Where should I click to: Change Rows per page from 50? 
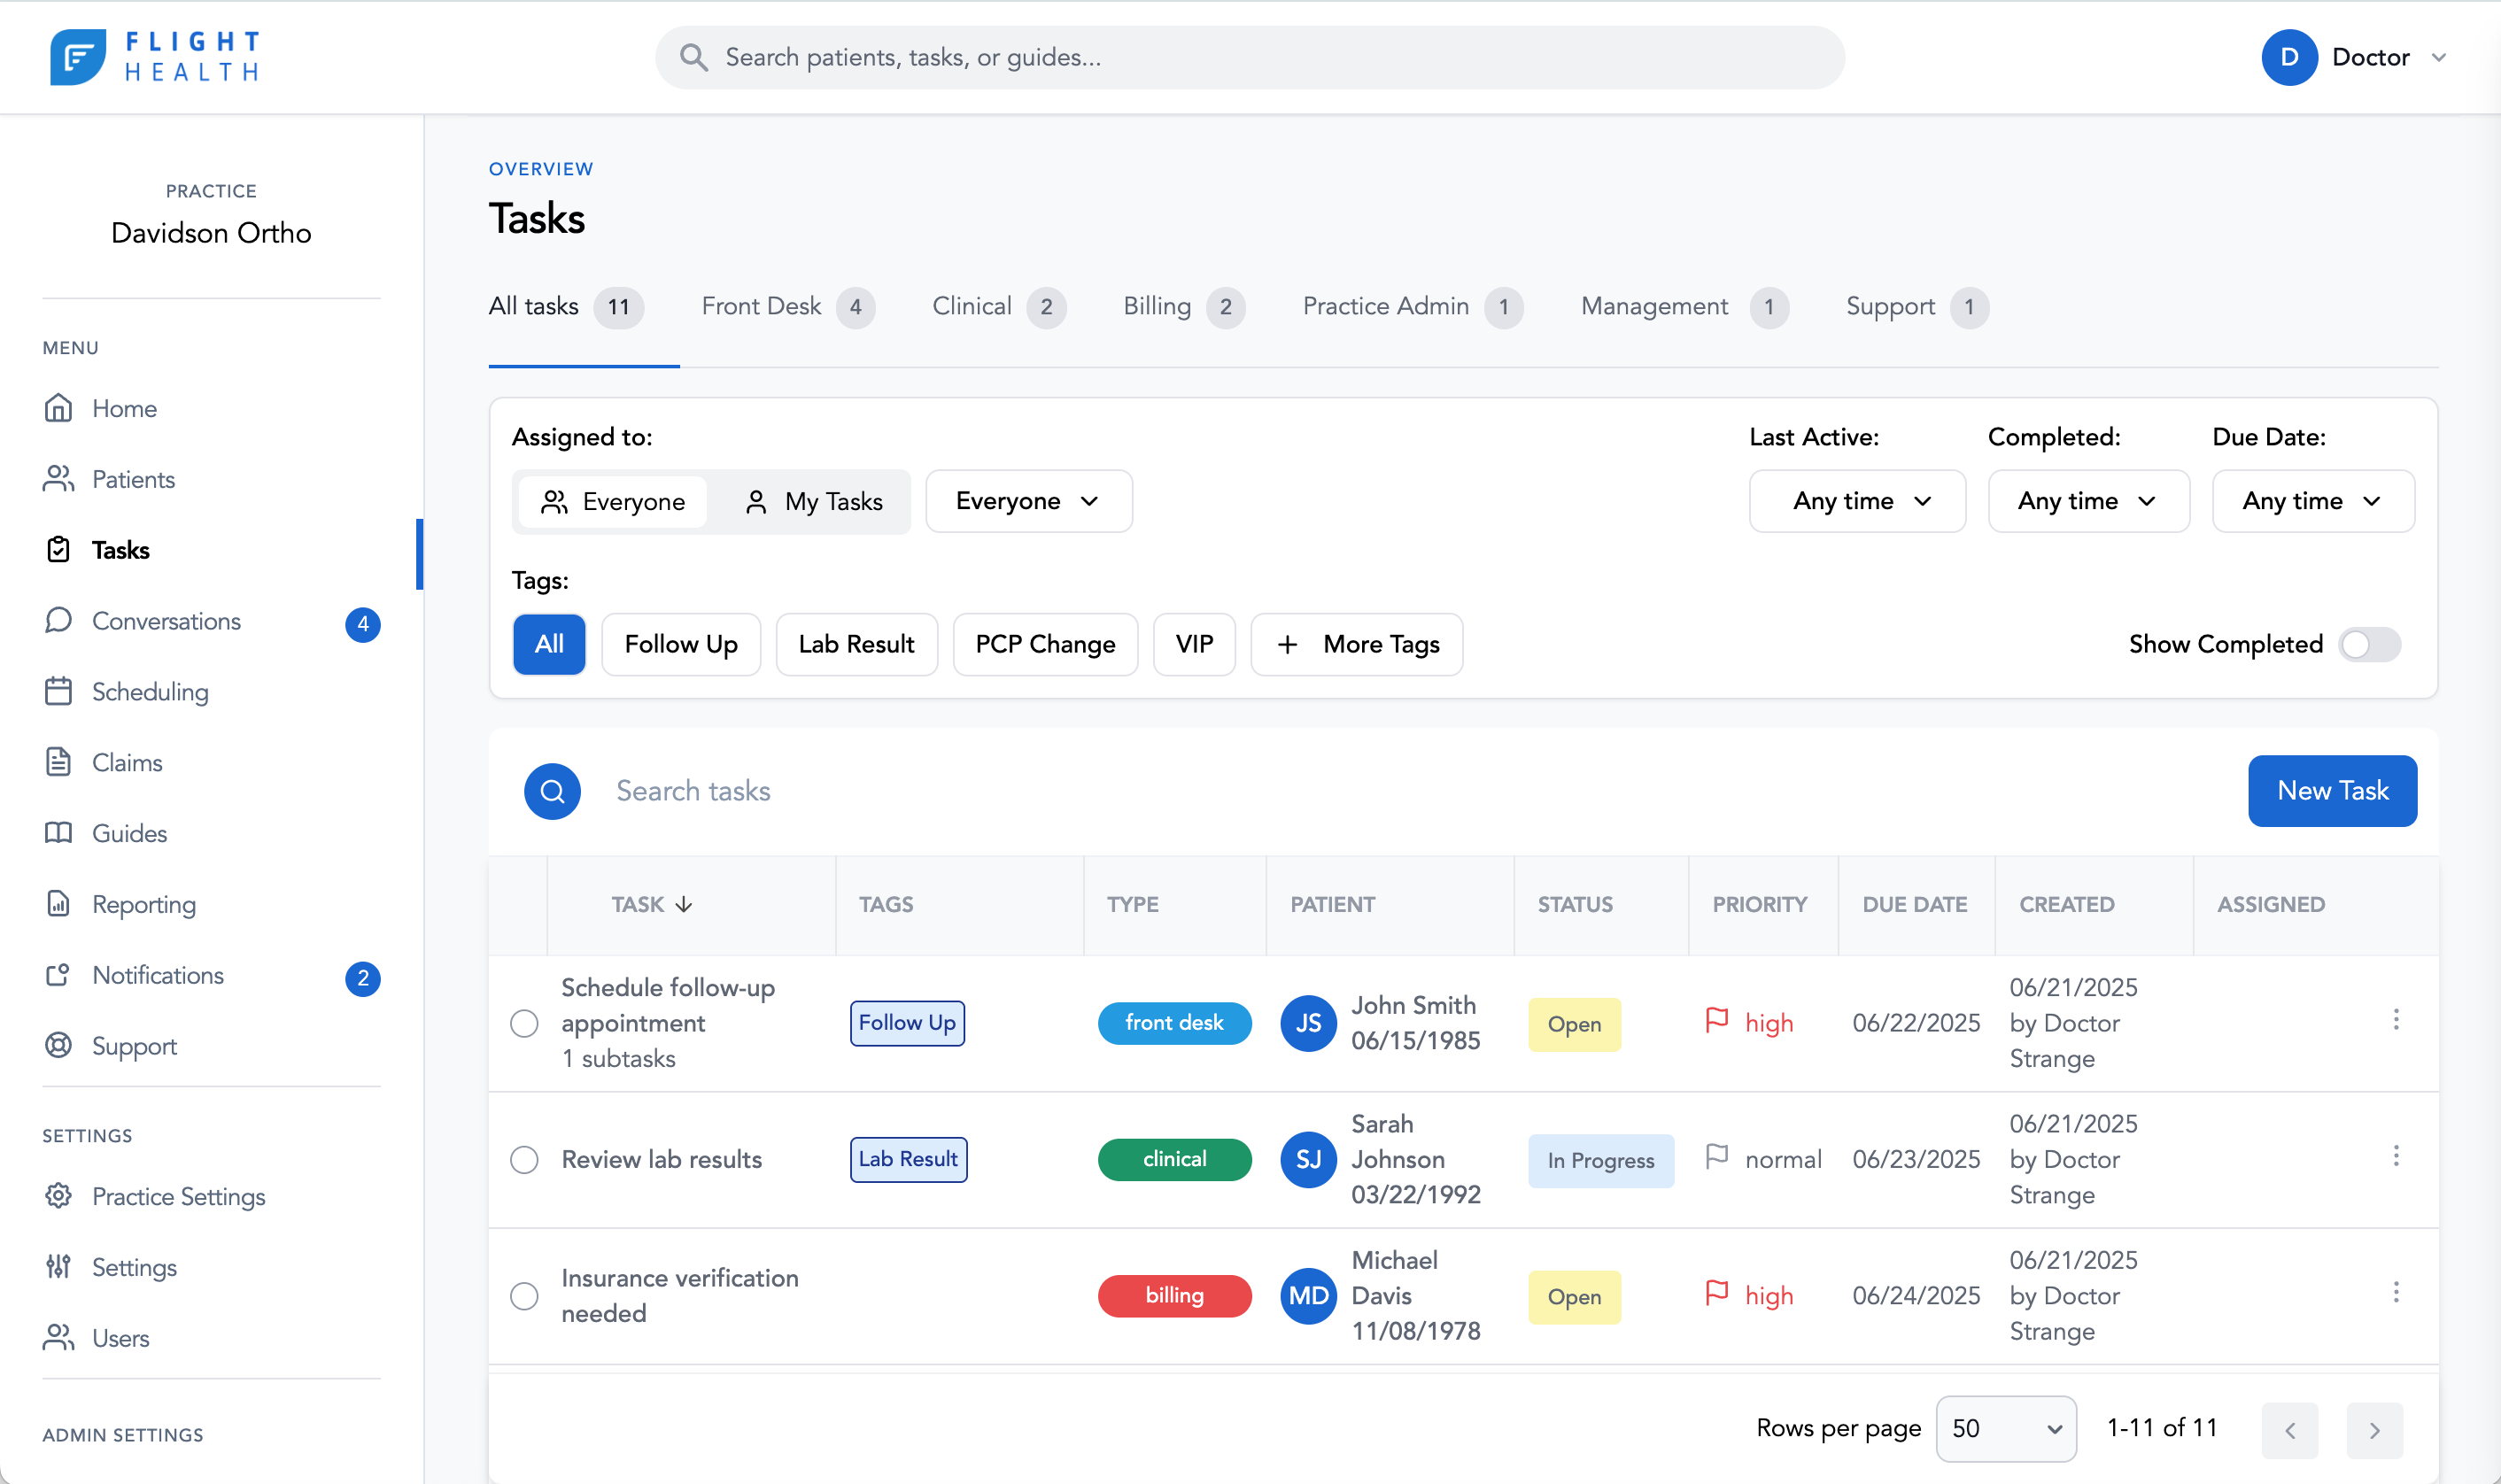pyautogui.click(x=2005, y=1429)
